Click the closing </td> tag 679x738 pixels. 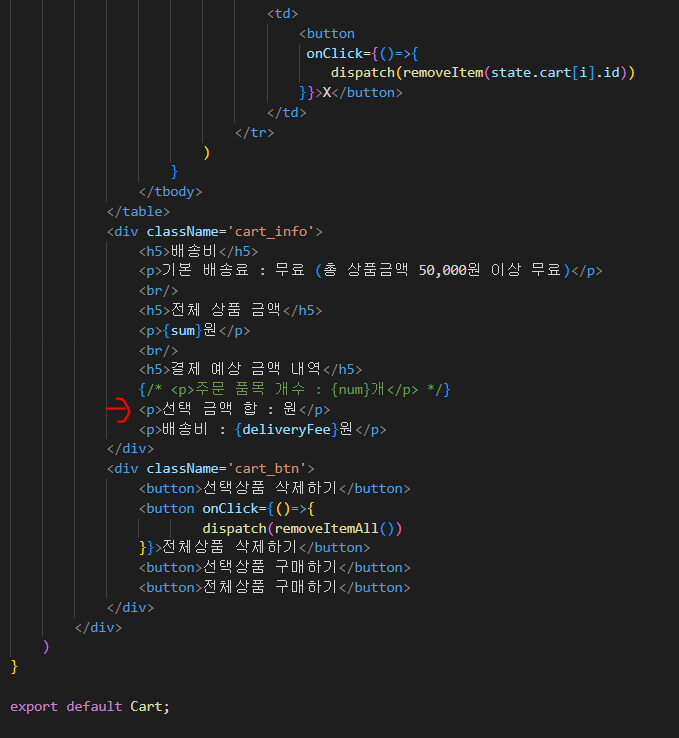287,112
